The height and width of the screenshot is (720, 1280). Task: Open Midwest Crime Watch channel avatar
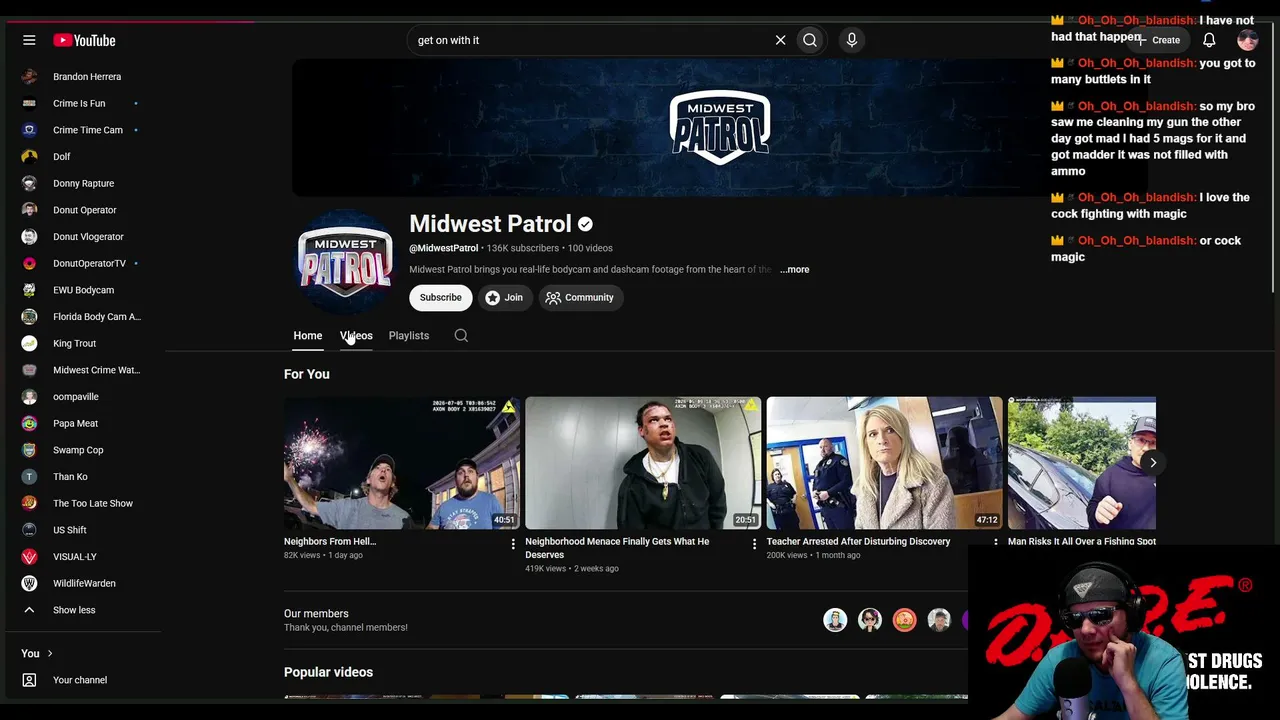29,370
